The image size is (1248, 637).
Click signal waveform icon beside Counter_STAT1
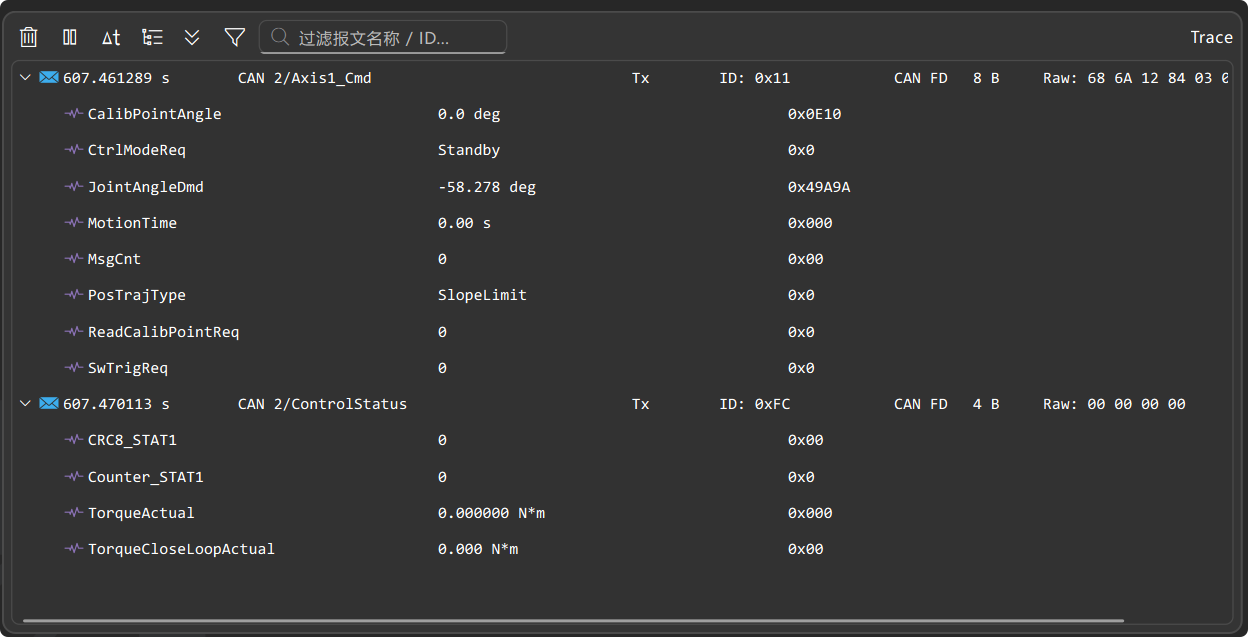(73, 476)
